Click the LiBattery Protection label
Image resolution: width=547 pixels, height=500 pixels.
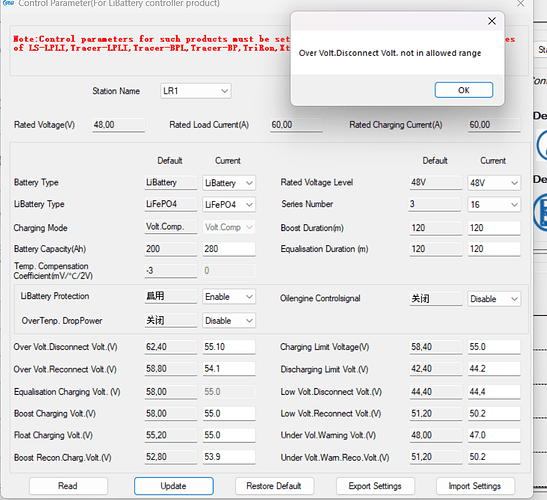click(x=55, y=296)
